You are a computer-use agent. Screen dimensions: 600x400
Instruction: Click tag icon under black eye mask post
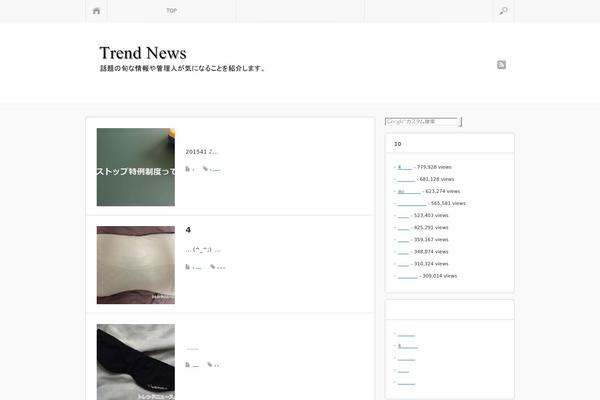pyautogui.click(x=210, y=365)
